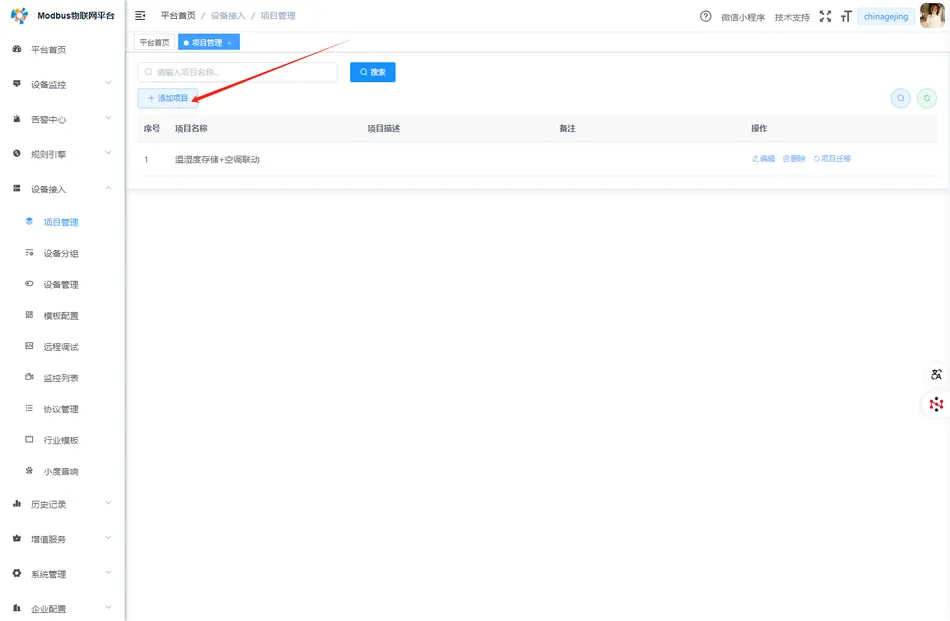Open search with the blue circular magnifier icon
Screen dimensions: 950x621
[899, 98]
